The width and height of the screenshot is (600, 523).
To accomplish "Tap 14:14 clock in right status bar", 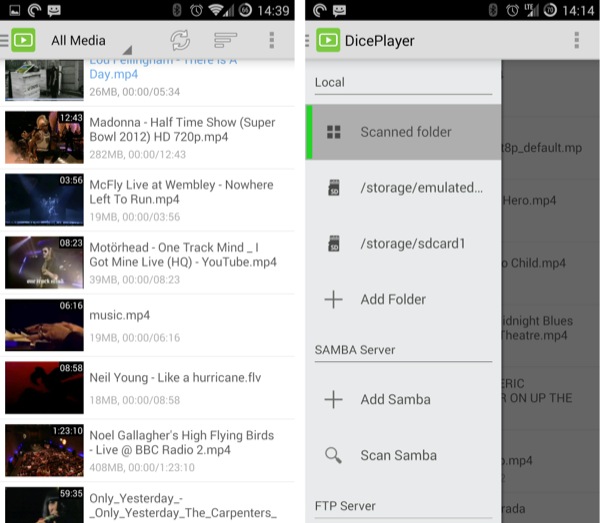I will coord(578,11).
